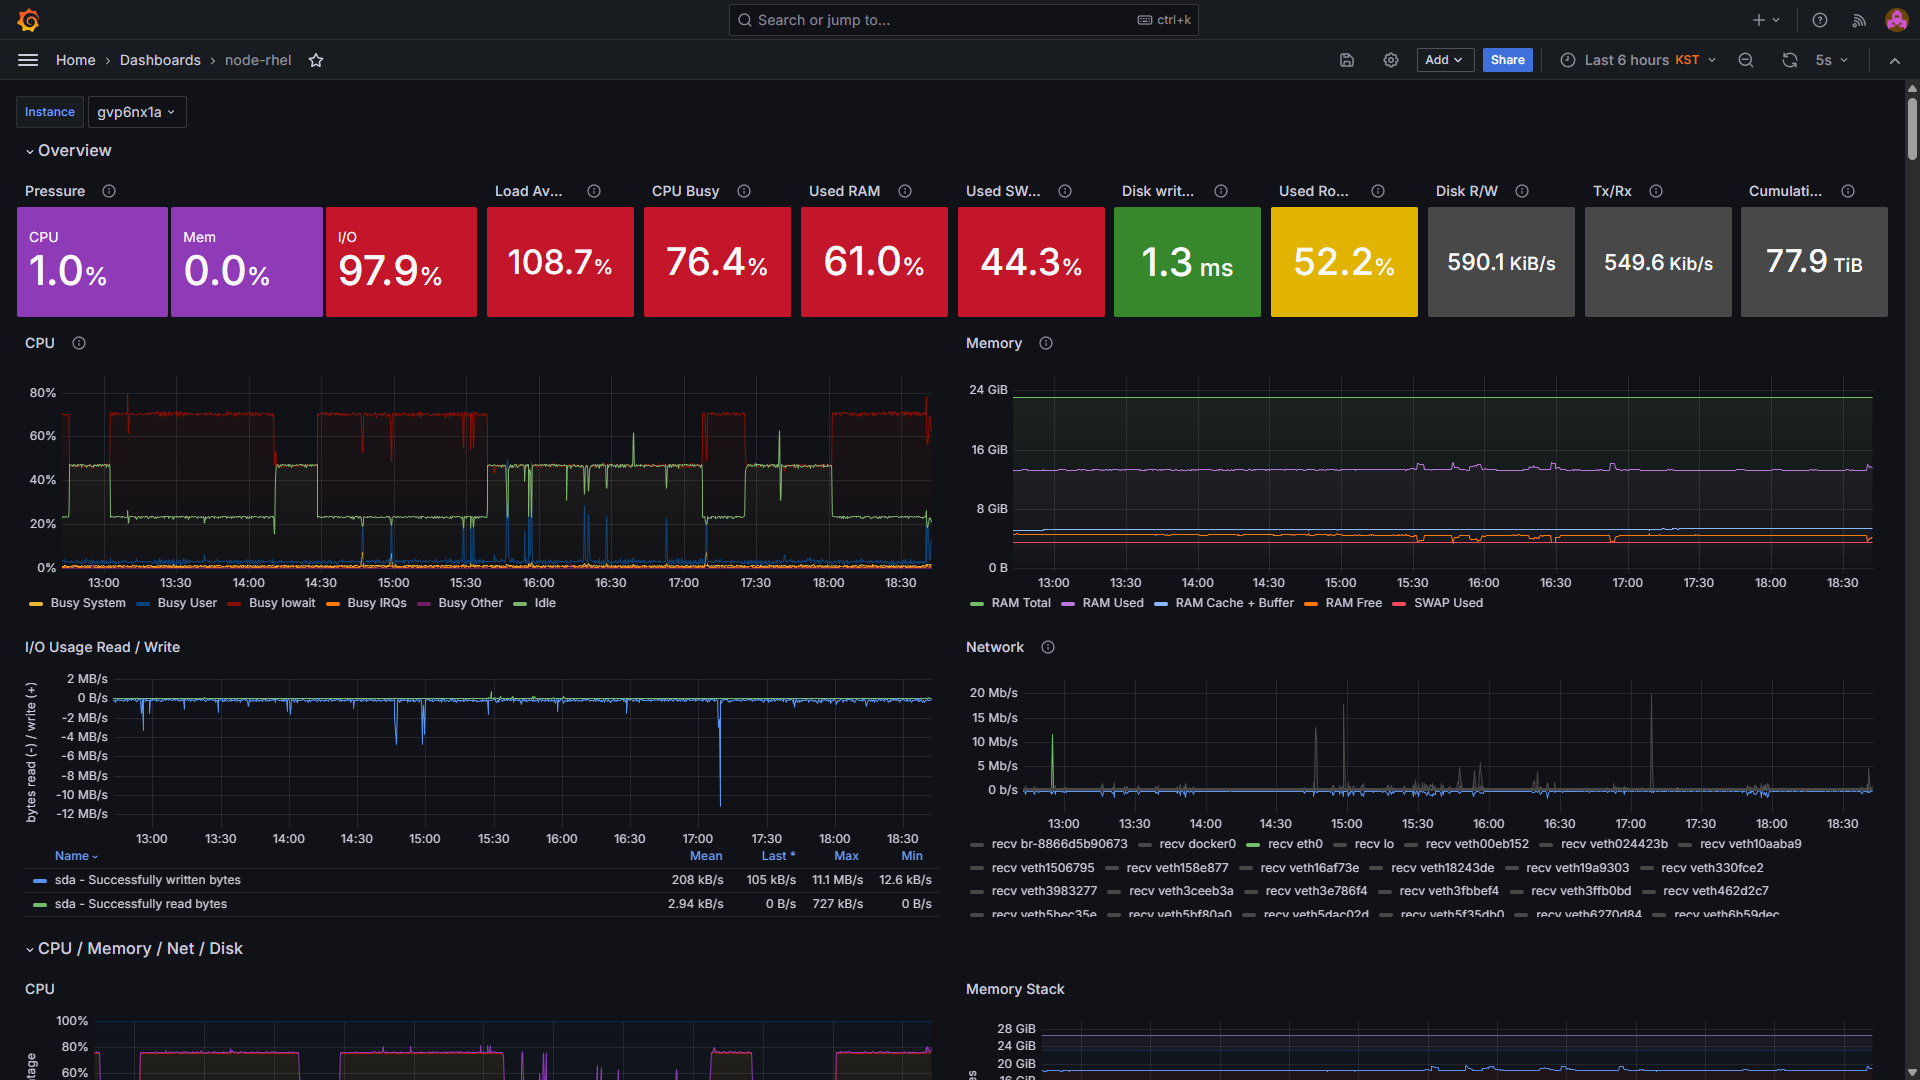The height and width of the screenshot is (1080, 1920).
Task: Collapse the Overview row
Action: (x=74, y=150)
